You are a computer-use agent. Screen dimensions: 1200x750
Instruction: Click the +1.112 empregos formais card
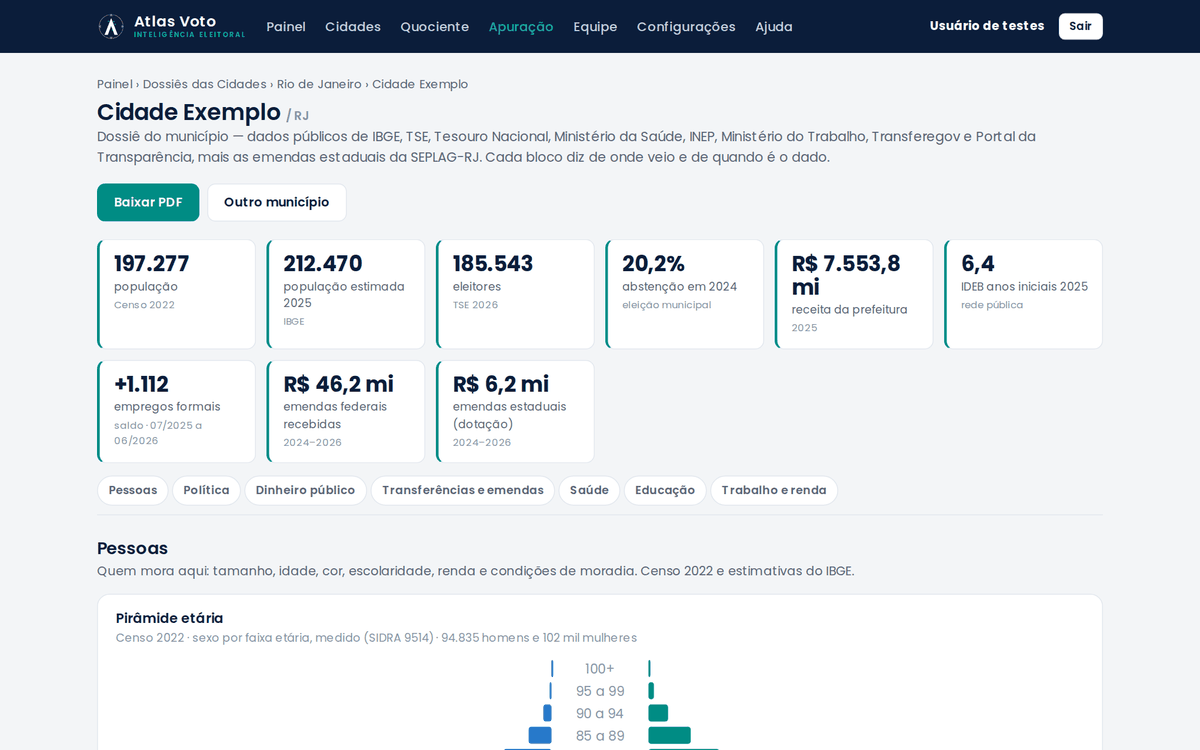click(x=176, y=411)
